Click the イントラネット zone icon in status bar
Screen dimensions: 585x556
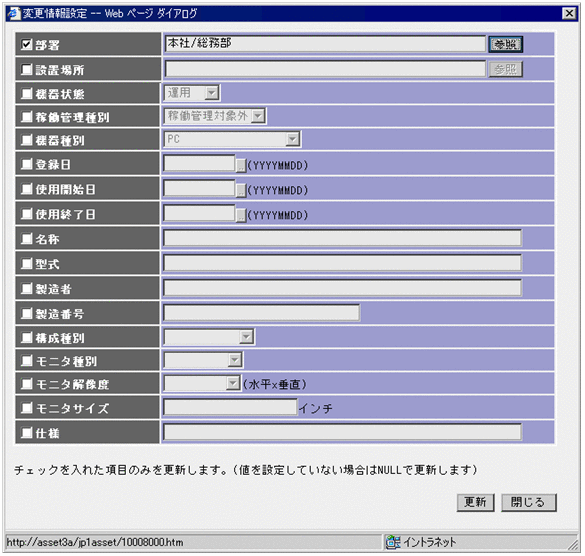tap(393, 542)
